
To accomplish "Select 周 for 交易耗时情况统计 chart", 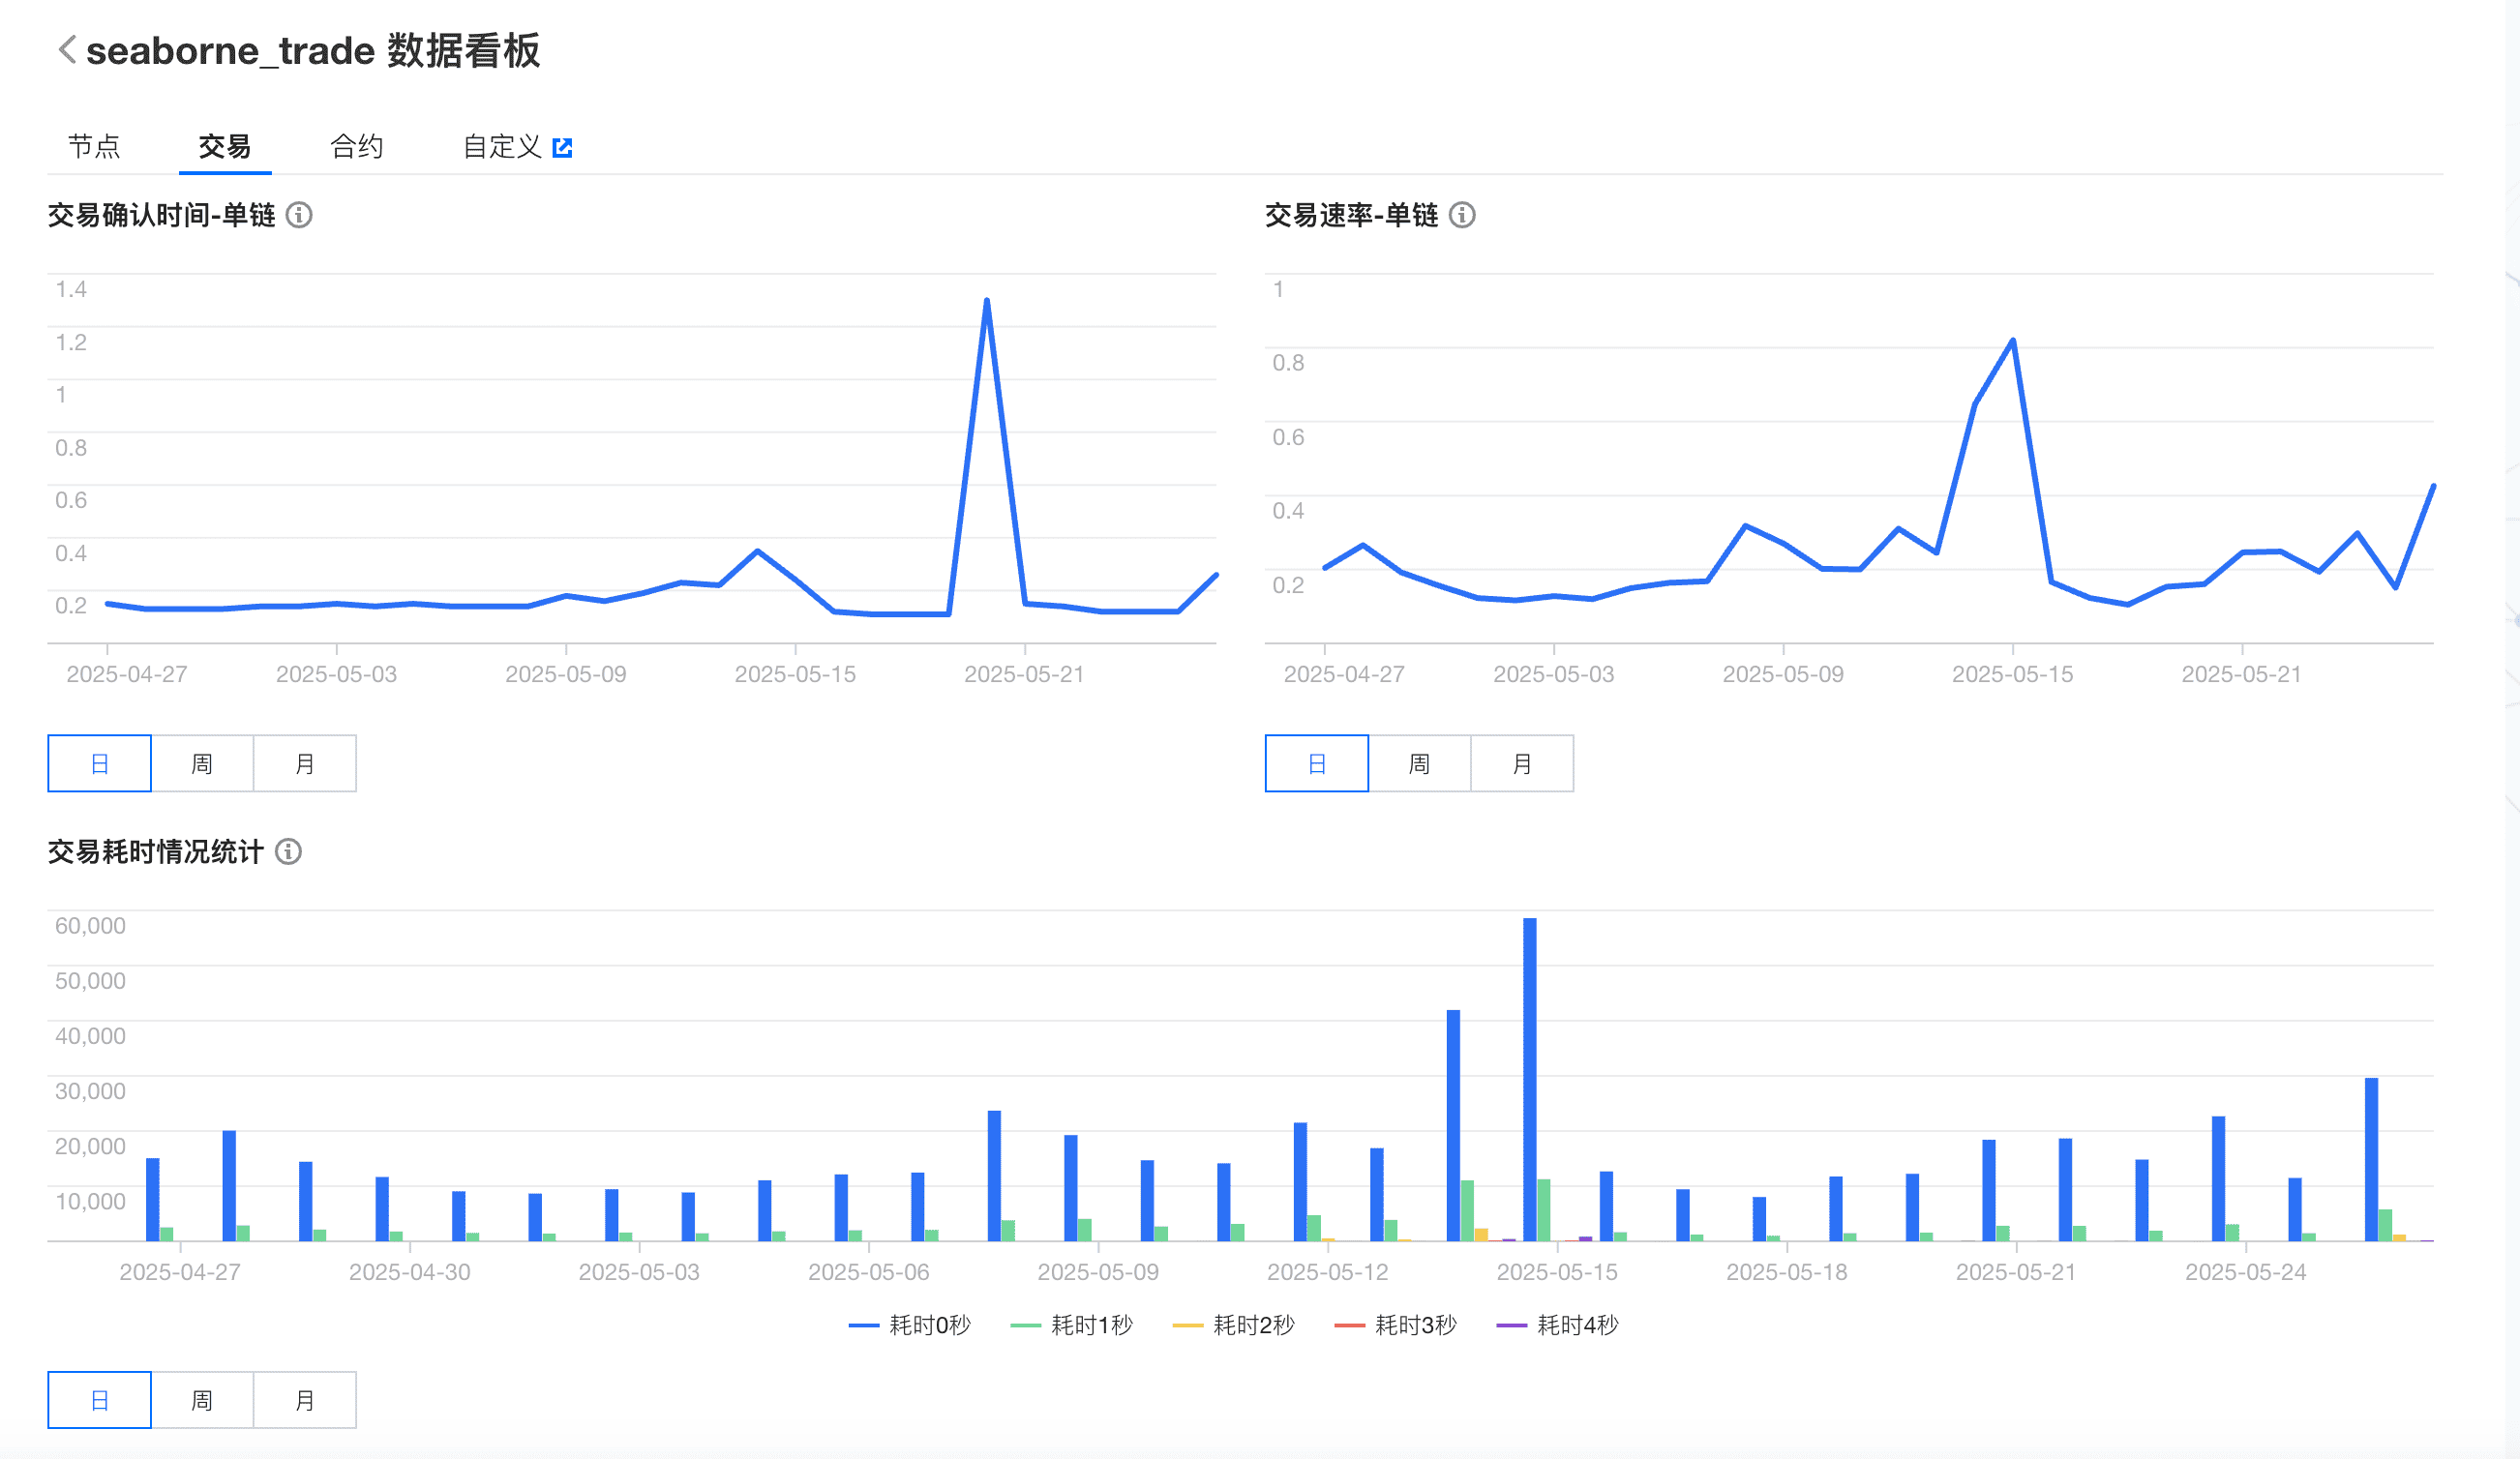I will point(202,1400).
